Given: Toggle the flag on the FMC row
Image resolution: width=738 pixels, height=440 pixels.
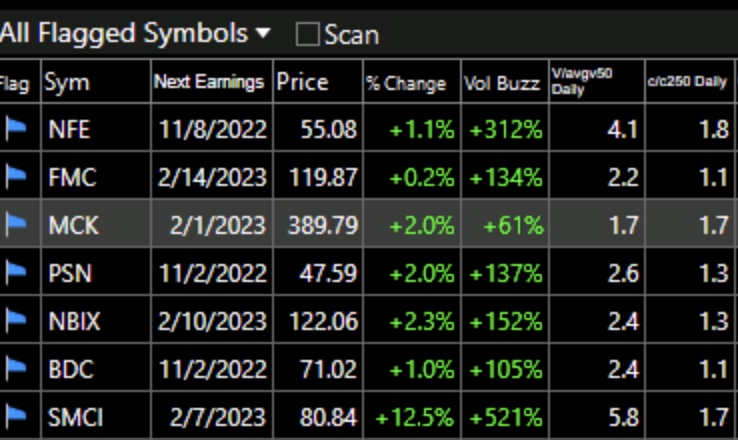Looking at the screenshot, I should [x=16, y=177].
